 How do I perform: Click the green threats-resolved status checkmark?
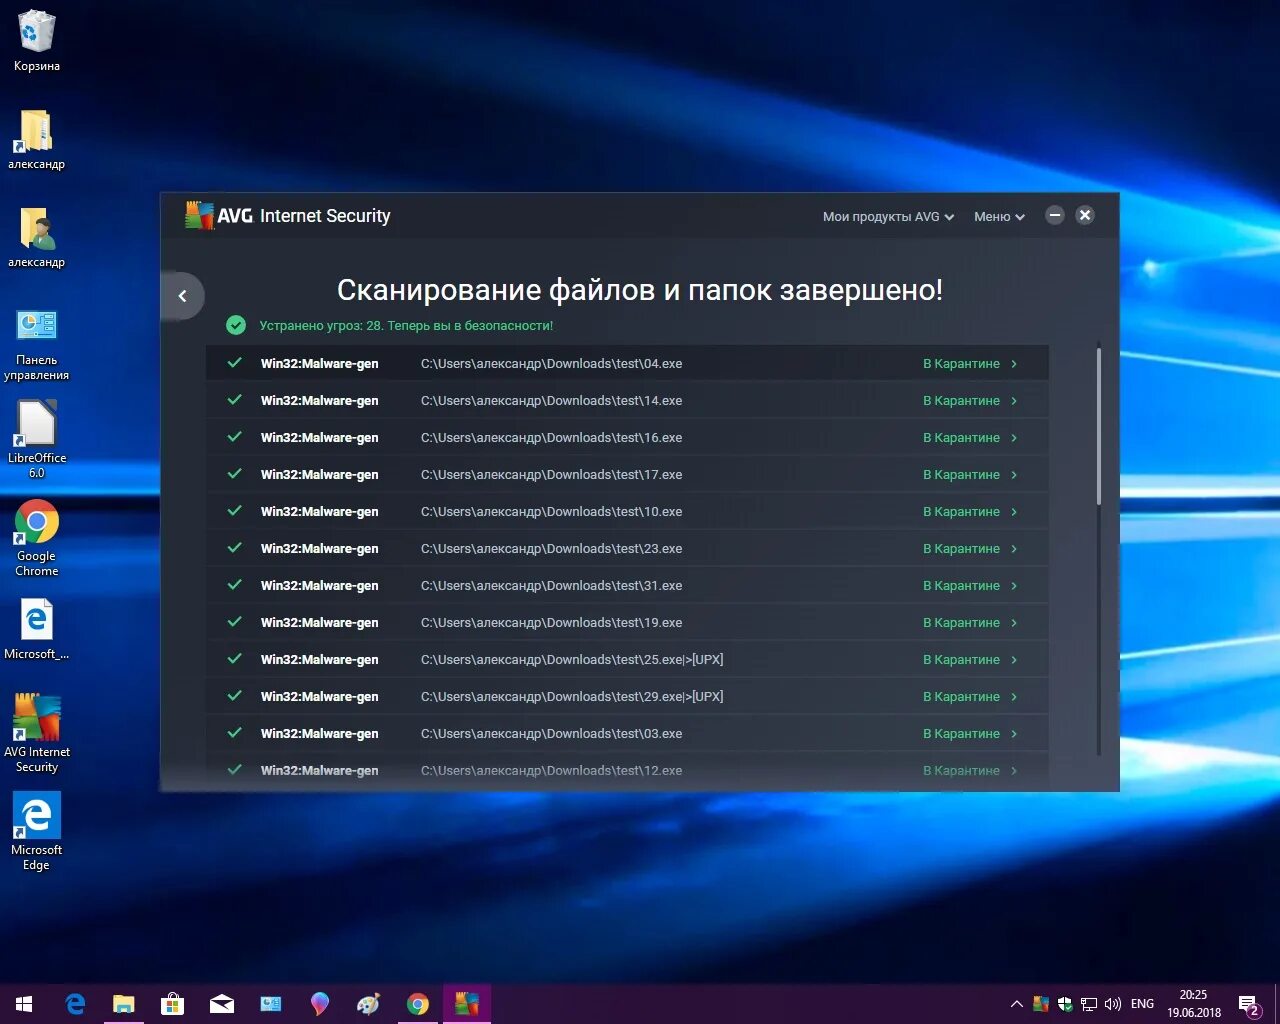[x=236, y=325]
